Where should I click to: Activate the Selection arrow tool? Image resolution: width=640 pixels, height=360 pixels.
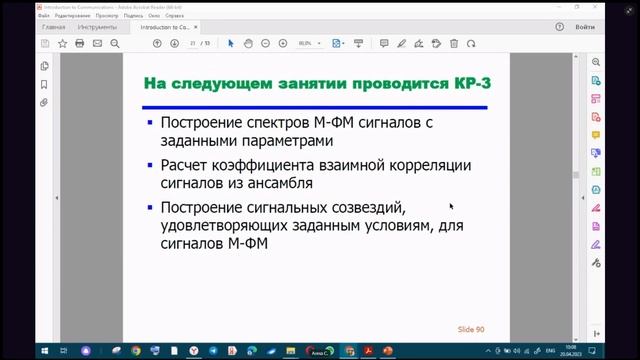231,43
